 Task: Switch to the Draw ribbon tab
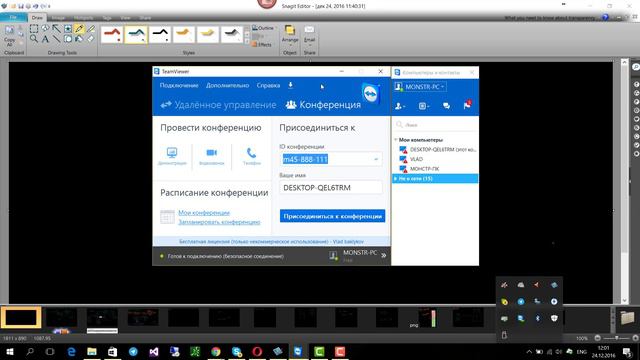[37, 18]
